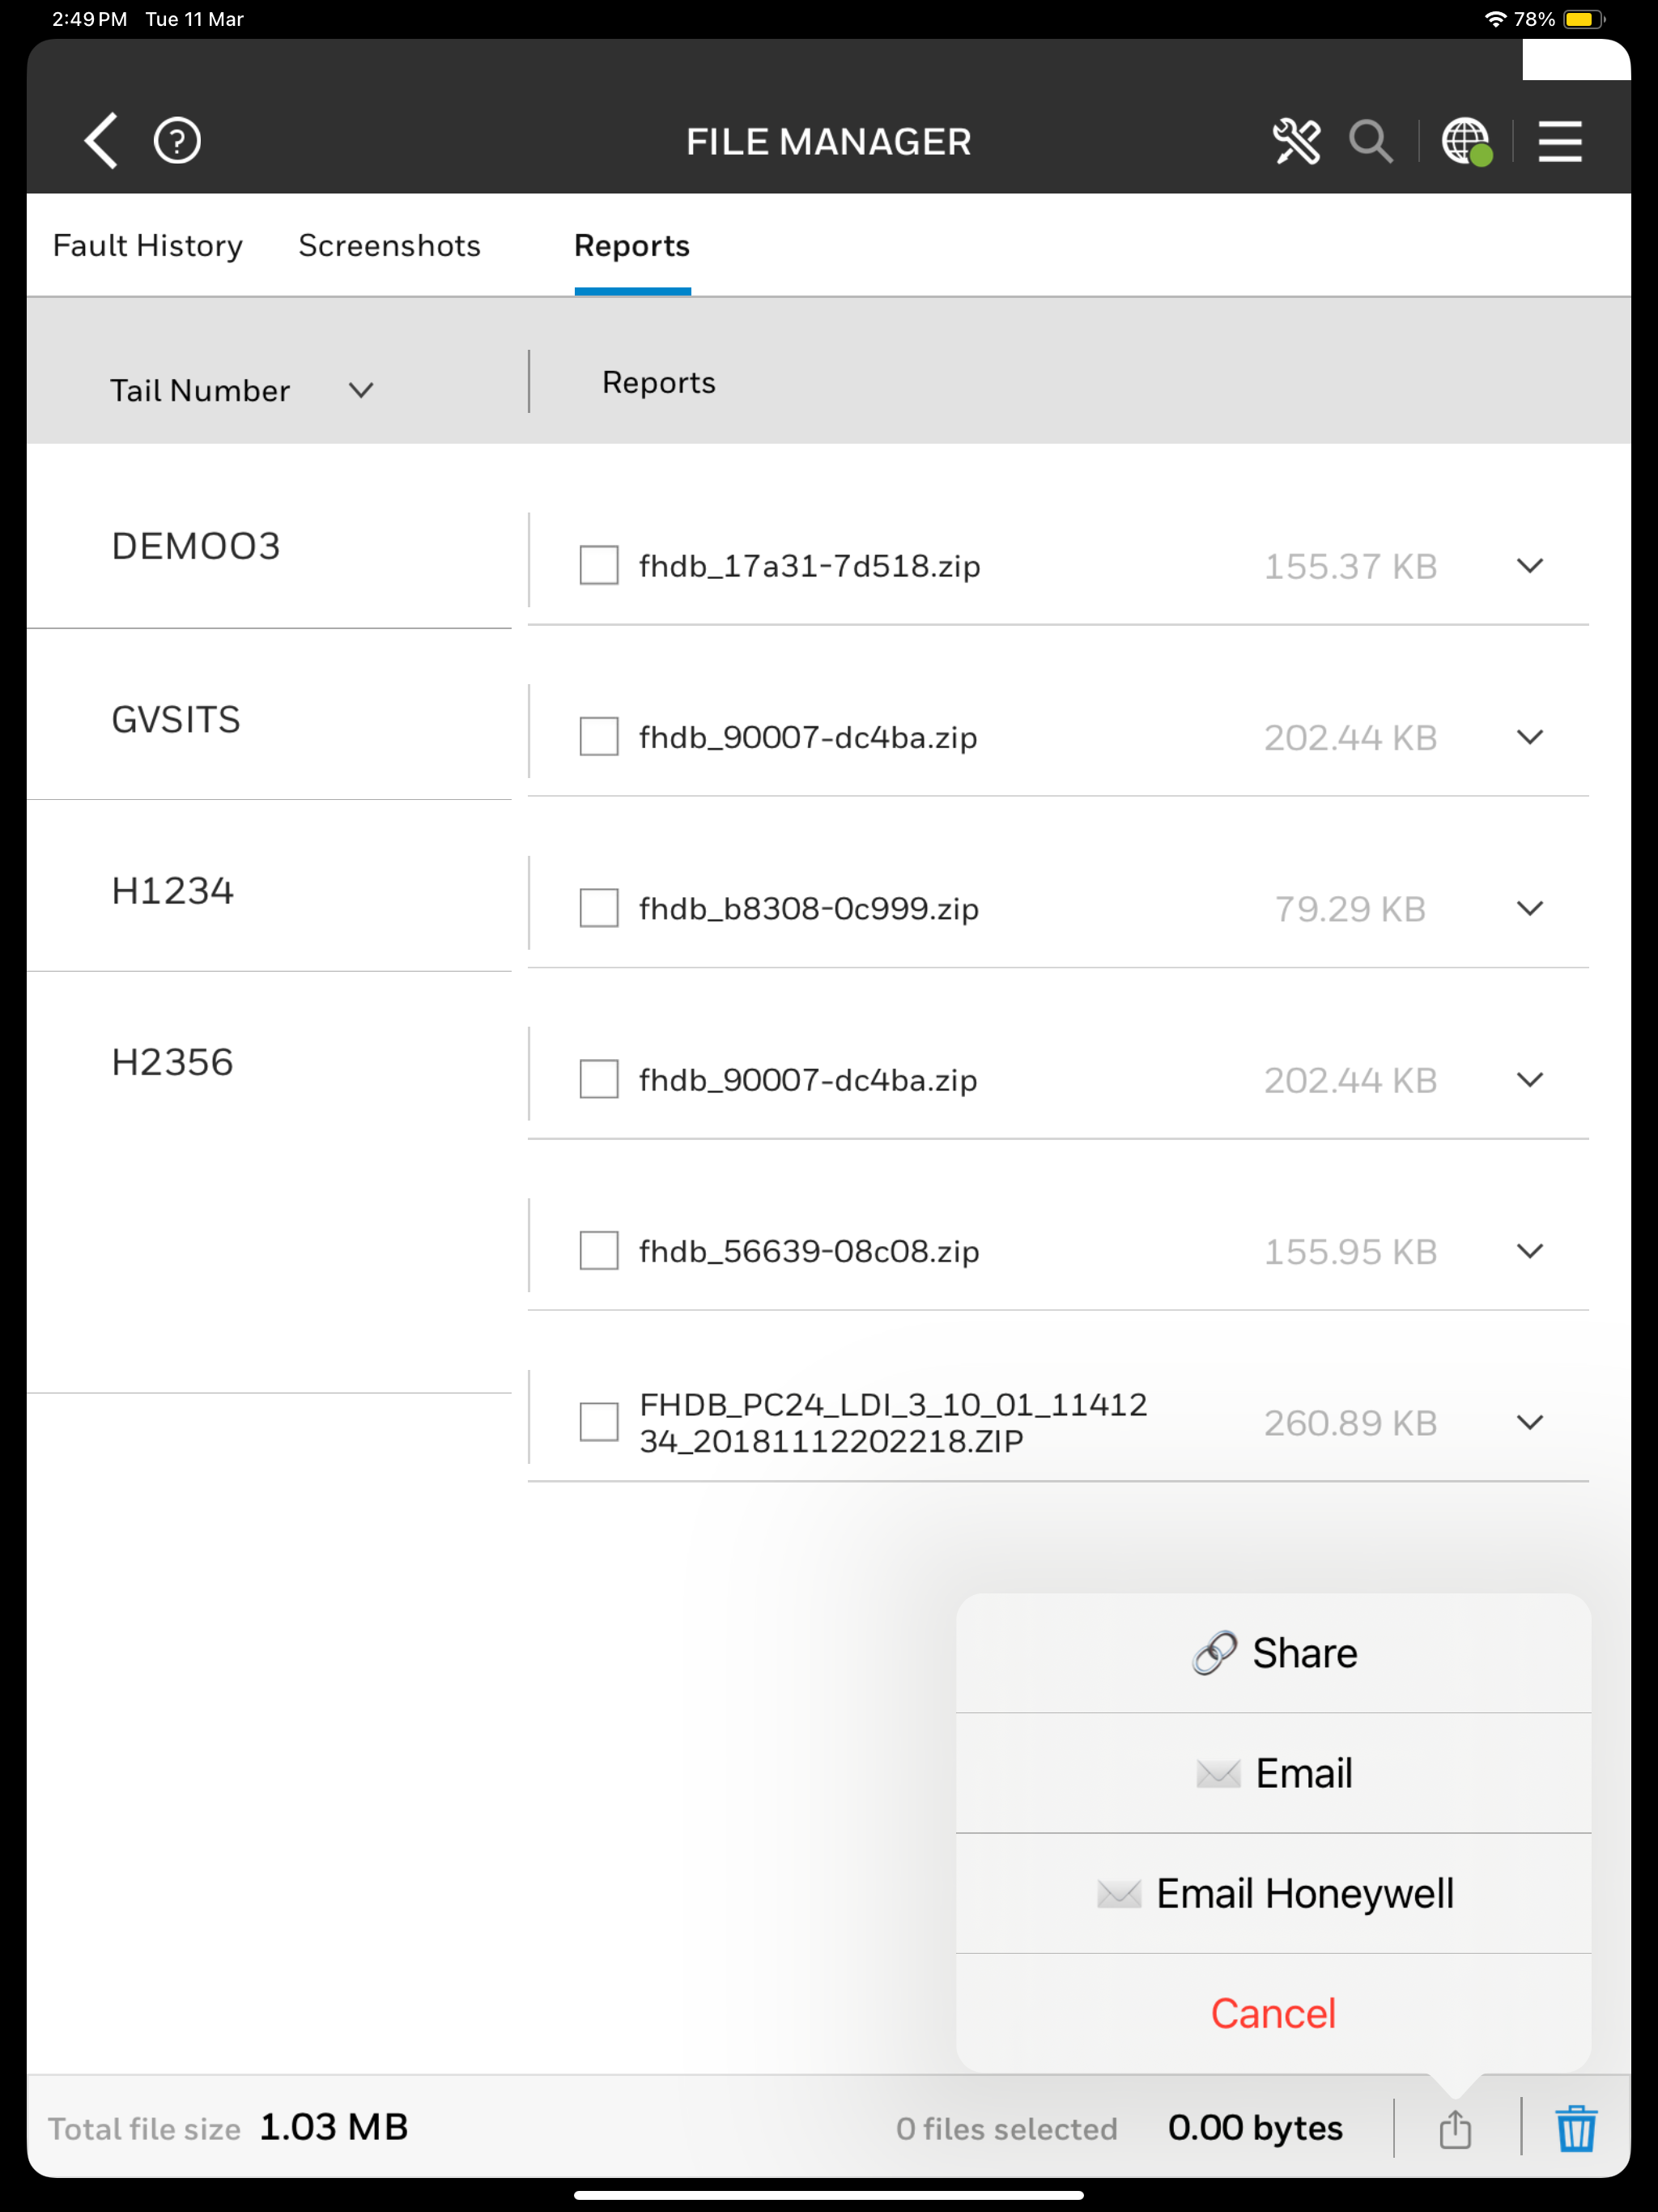The height and width of the screenshot is (2212, 1658).
Task: Select checkbox for fhdb_b8308-0c999.zip
Action: (599, 909)
